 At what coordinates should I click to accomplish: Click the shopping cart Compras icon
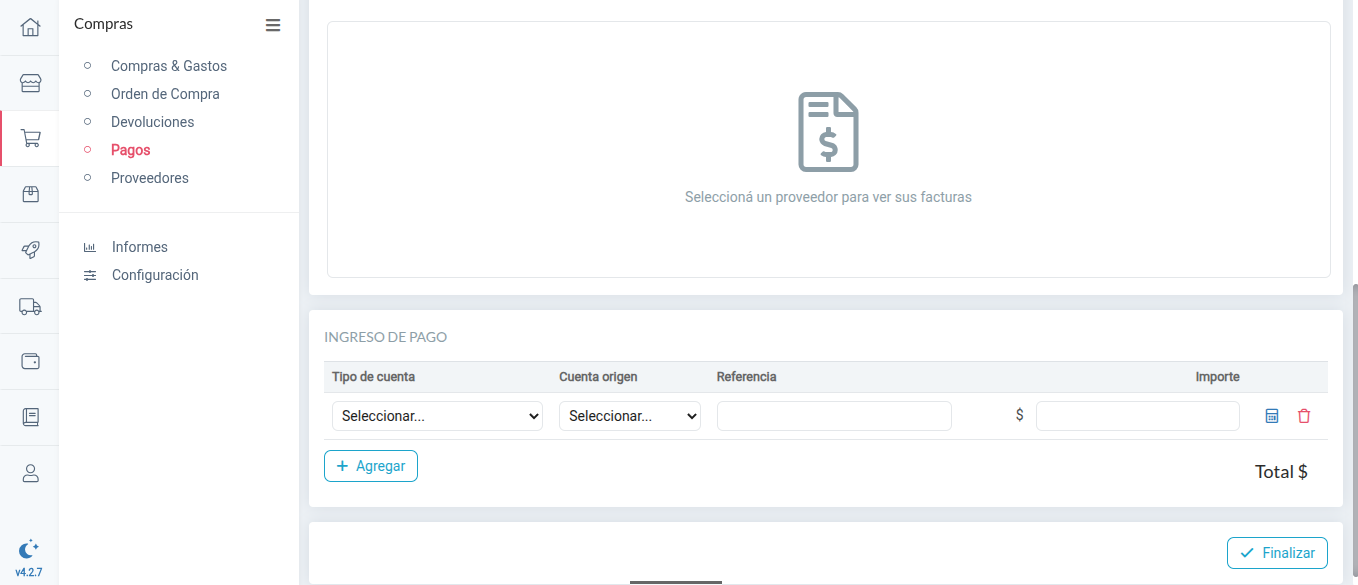coord(28,139)
